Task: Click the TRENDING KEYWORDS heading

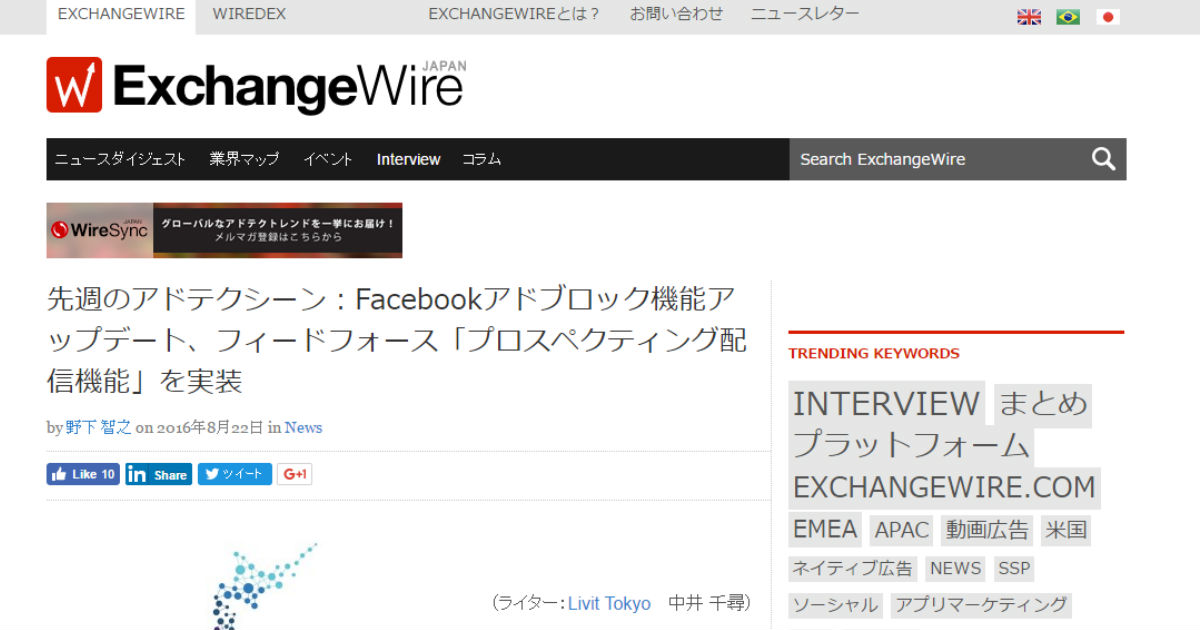Action: pos(874,353)
